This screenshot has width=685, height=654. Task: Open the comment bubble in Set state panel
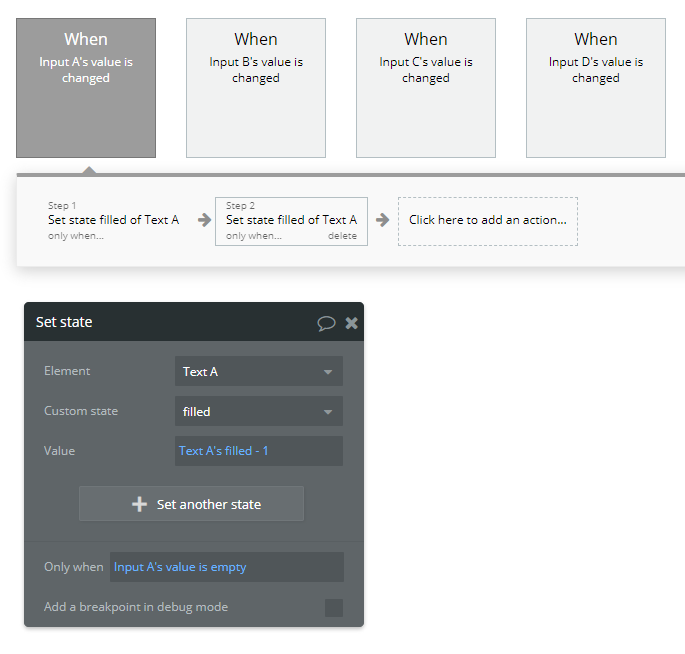(326, 323)
